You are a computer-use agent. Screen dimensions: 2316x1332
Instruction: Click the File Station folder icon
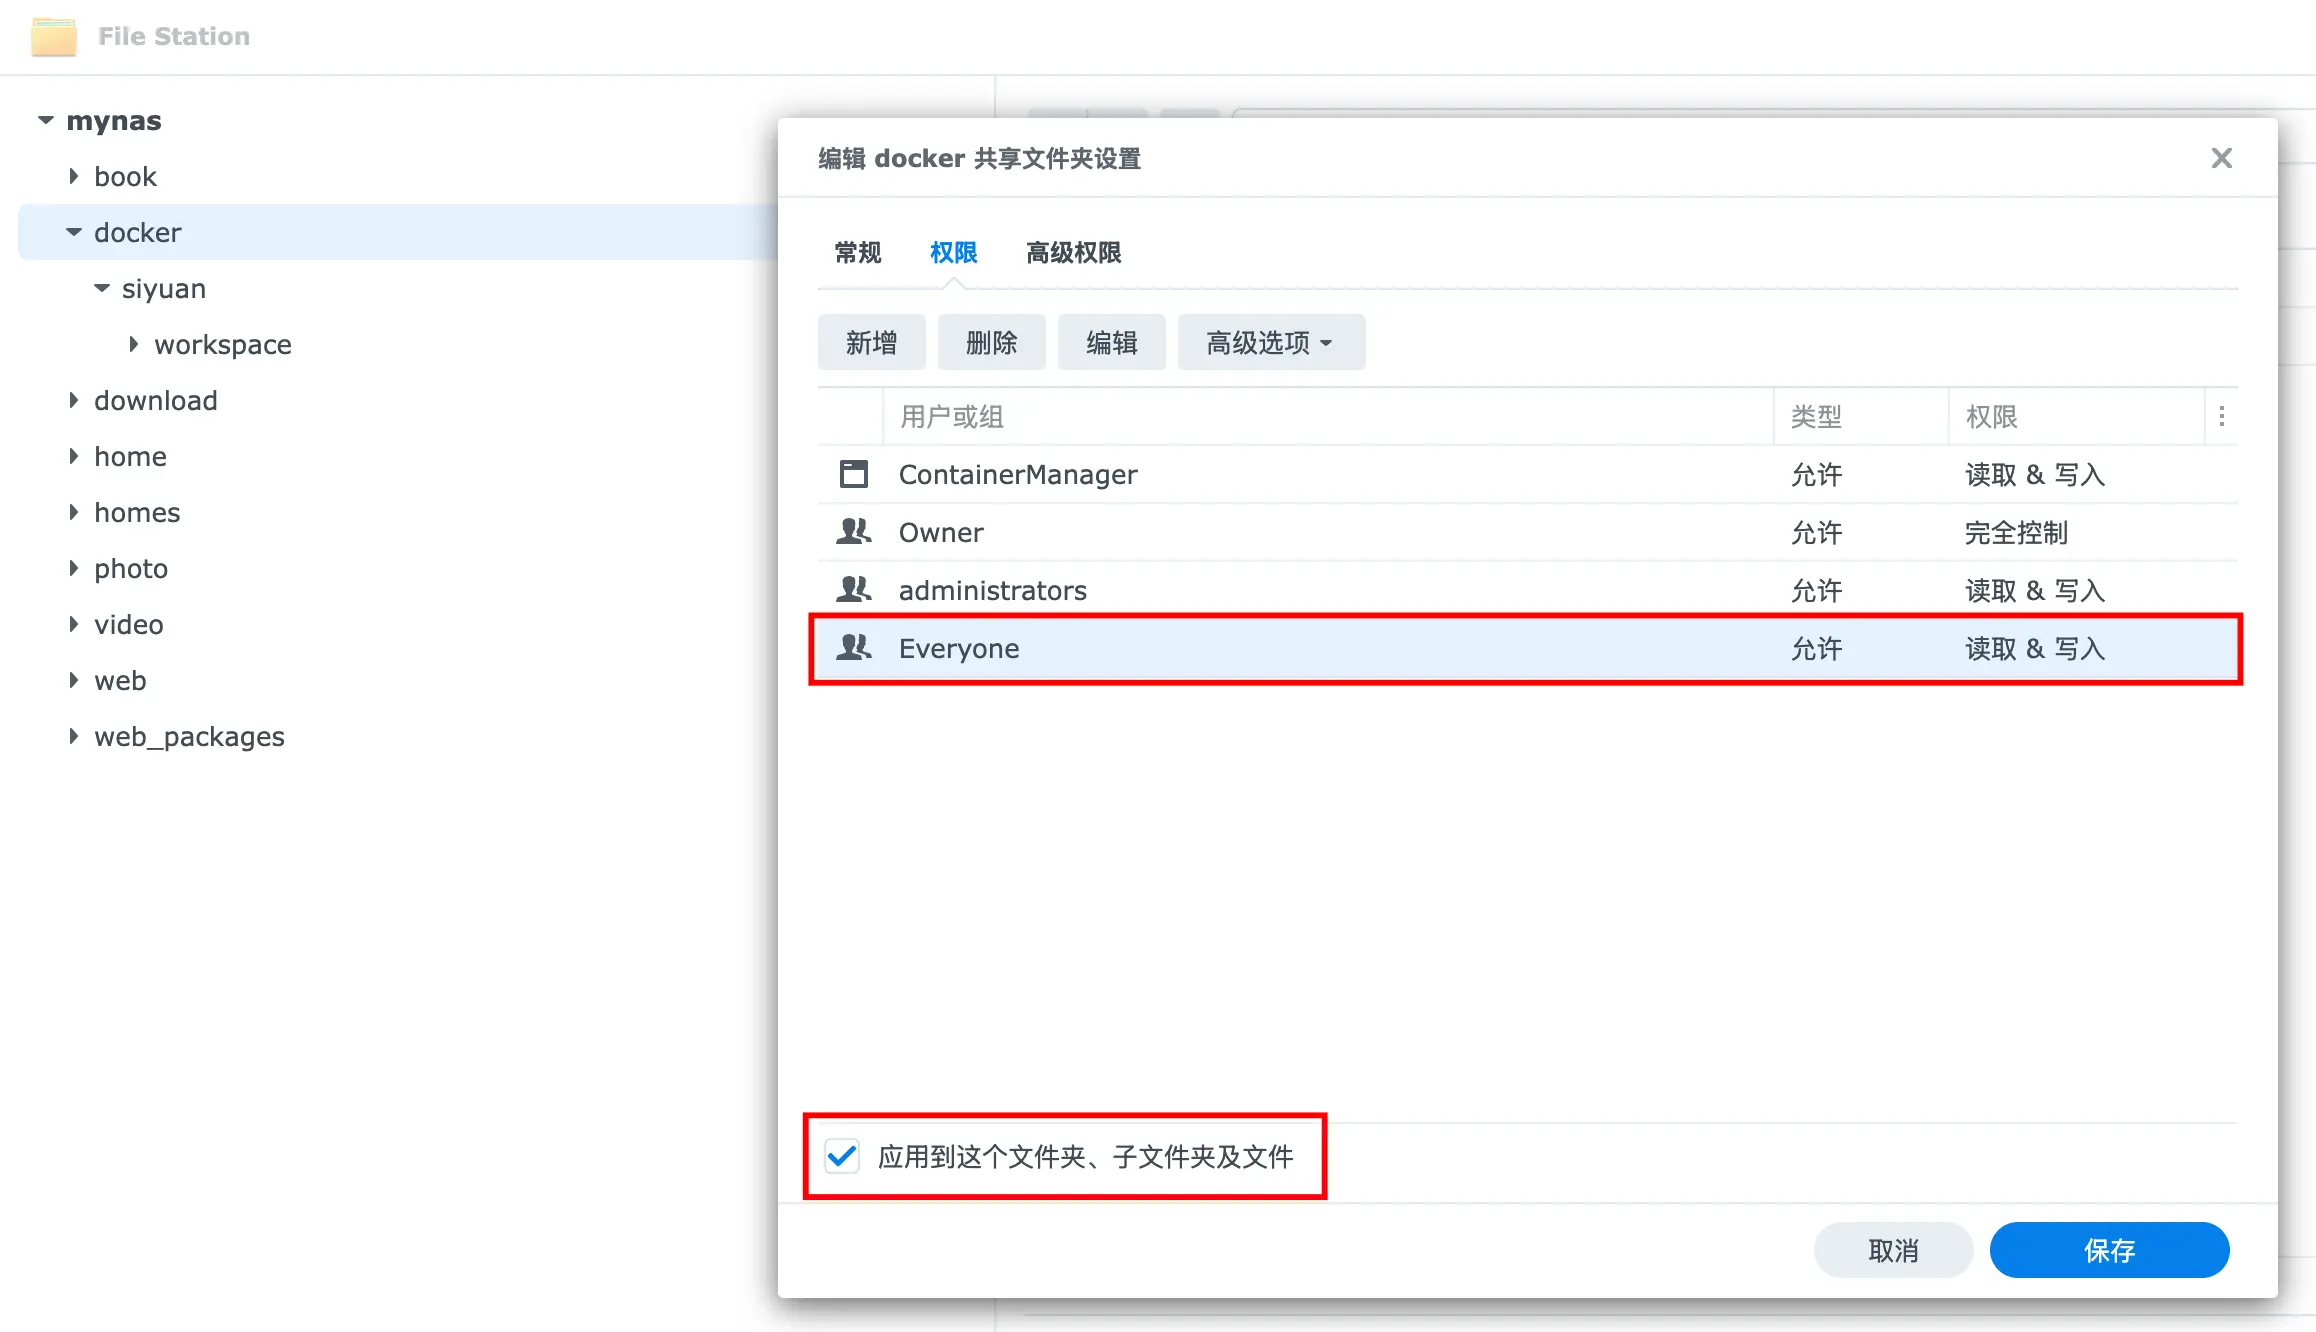pyautogui.click(x=53, y=37)
